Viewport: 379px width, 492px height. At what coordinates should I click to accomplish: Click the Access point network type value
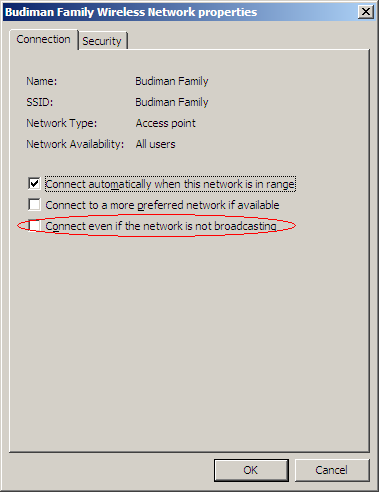(x=165, y=123)
